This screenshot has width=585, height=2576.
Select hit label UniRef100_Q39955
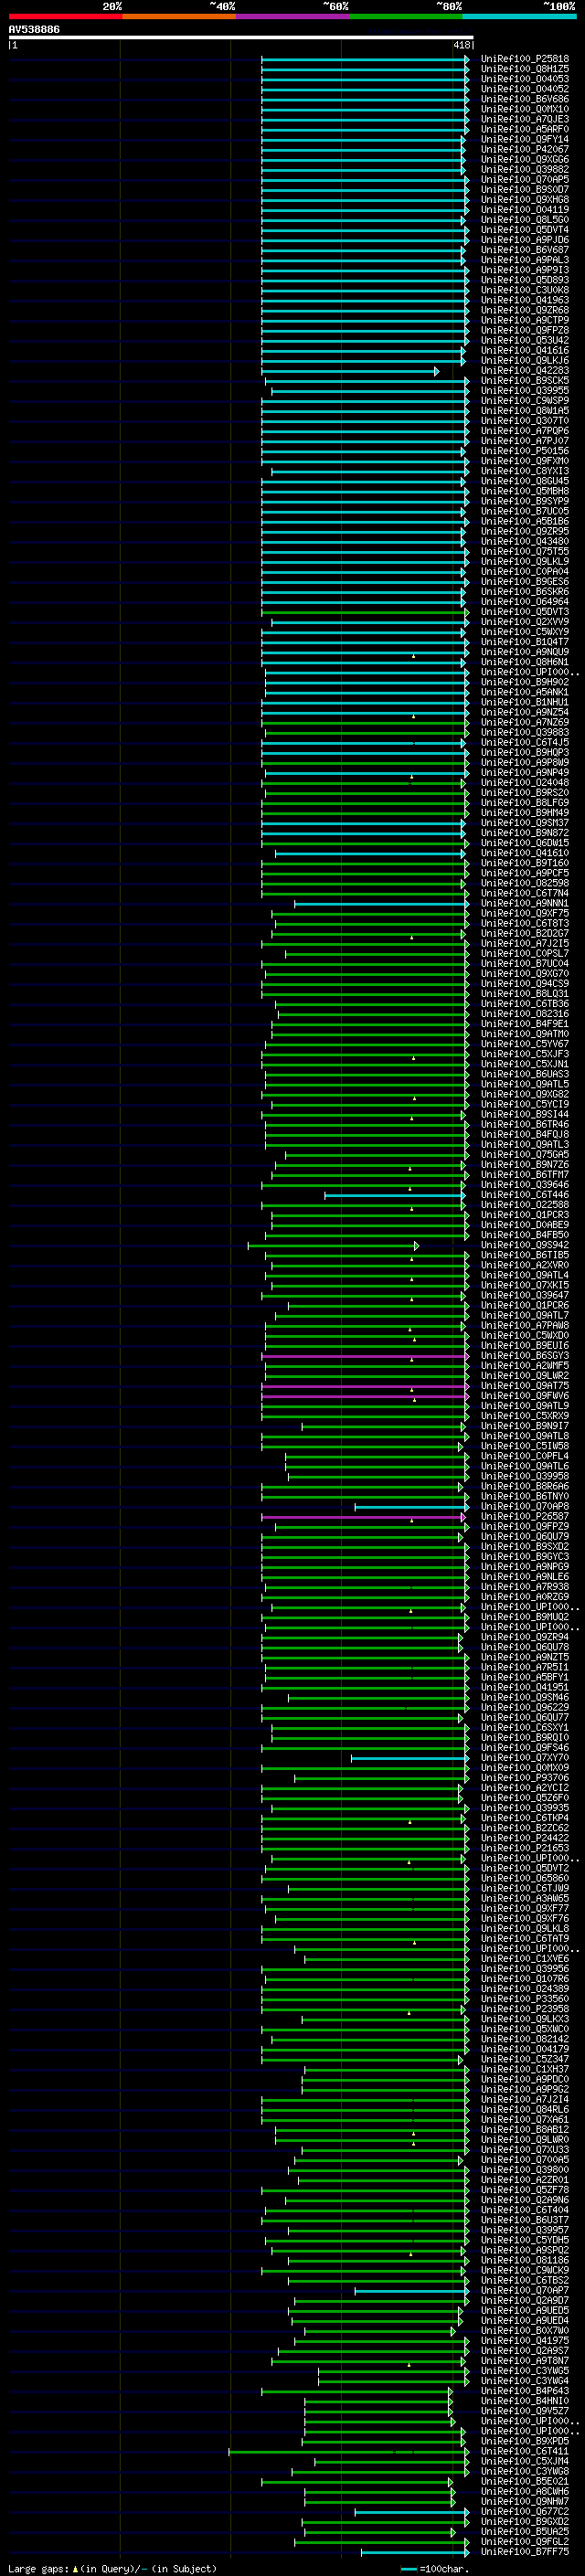coord(525,391)
